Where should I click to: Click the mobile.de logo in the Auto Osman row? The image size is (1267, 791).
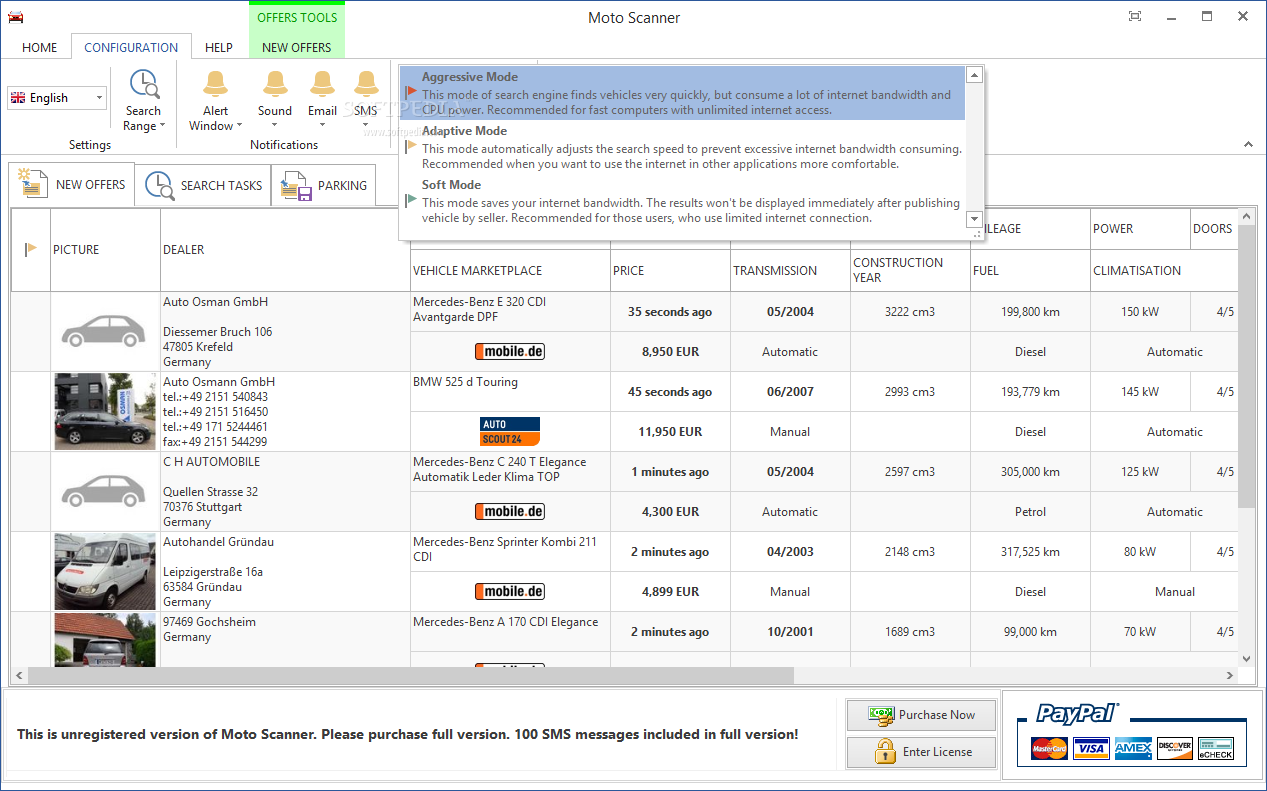(x=510, y=351)
